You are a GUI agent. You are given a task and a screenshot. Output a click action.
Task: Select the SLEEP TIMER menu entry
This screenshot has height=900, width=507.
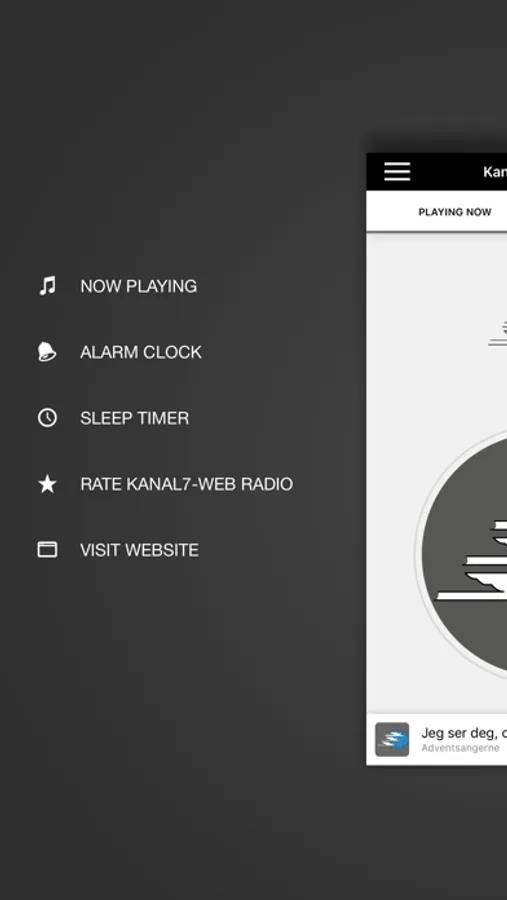(134, 418)
